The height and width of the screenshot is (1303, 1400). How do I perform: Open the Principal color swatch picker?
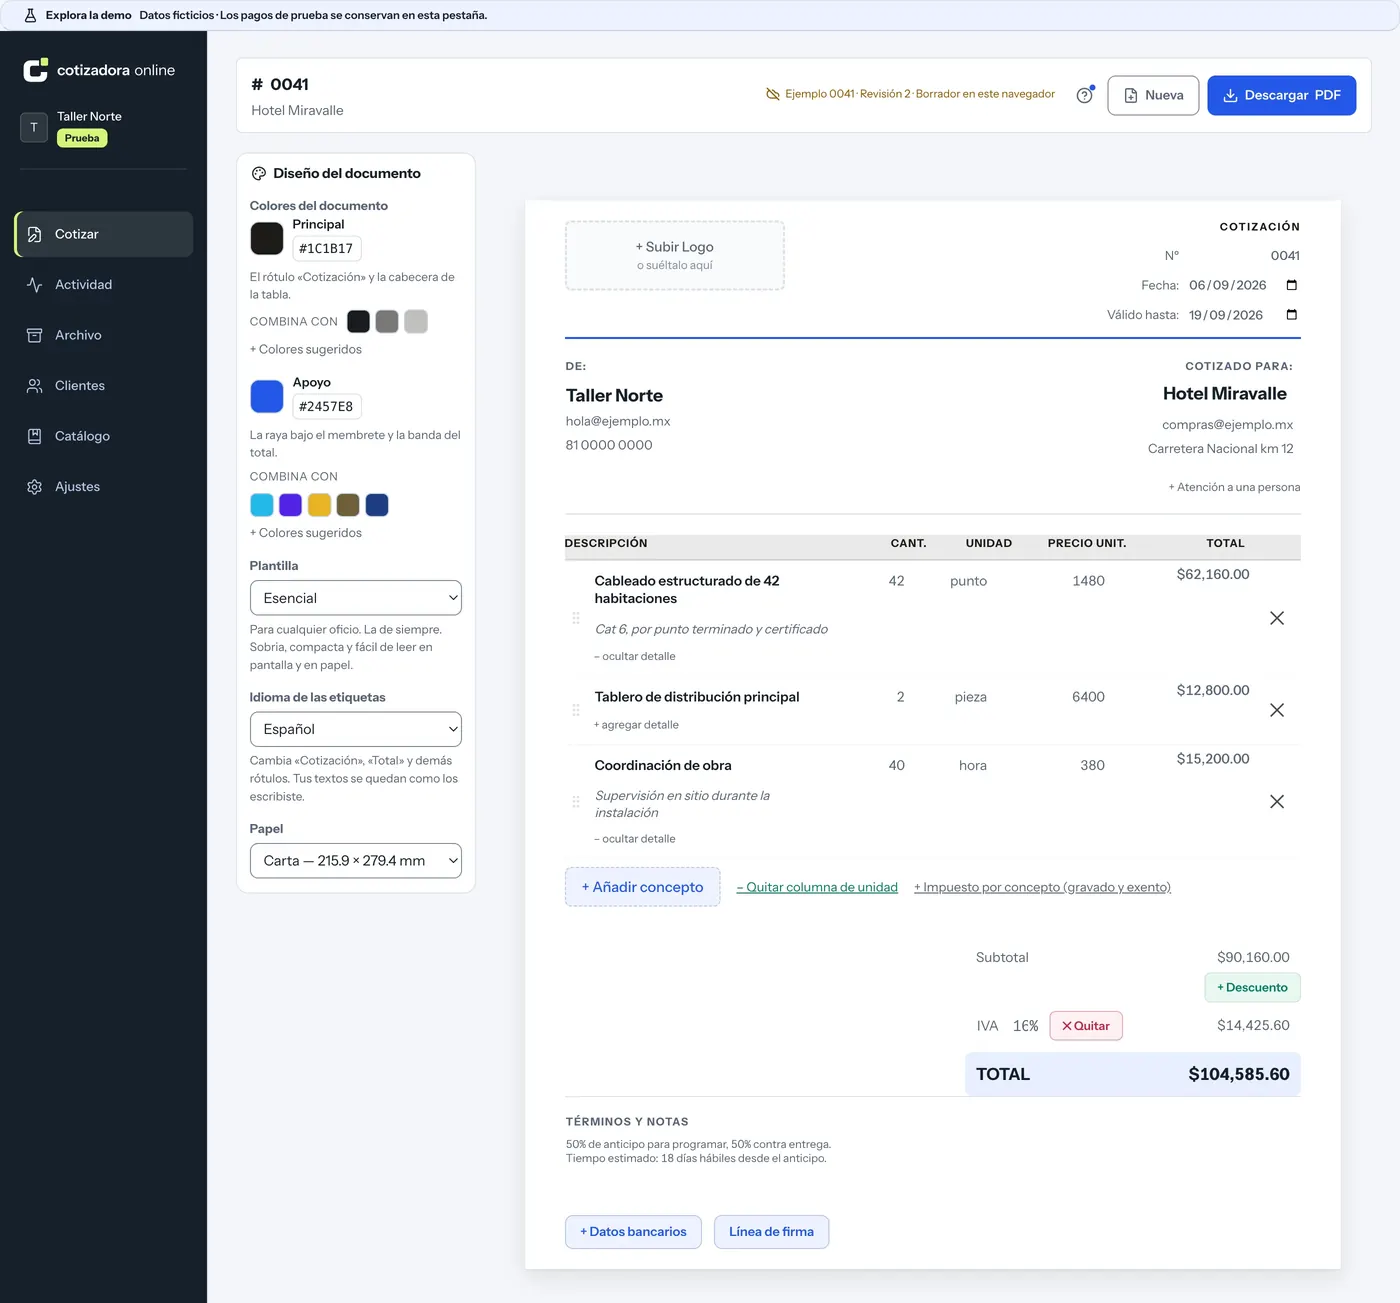coord(267,238)
